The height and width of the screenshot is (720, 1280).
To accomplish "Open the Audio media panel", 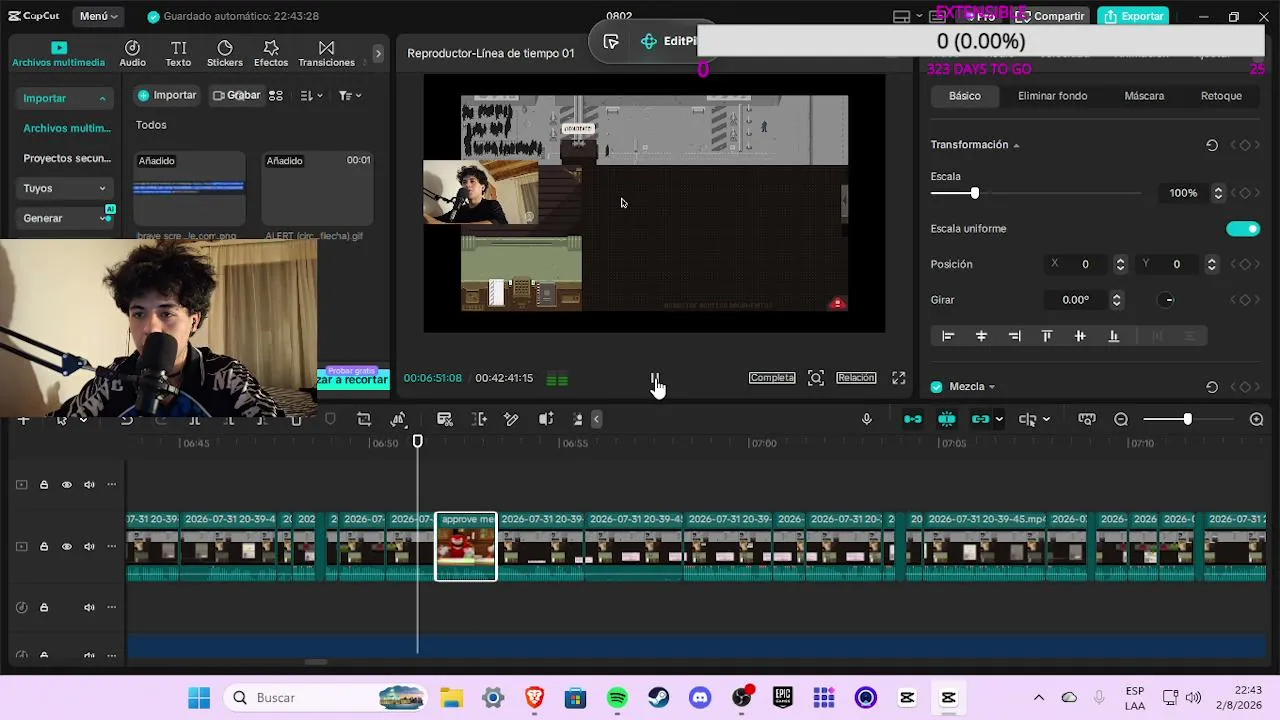I will [x=132, y=54].
